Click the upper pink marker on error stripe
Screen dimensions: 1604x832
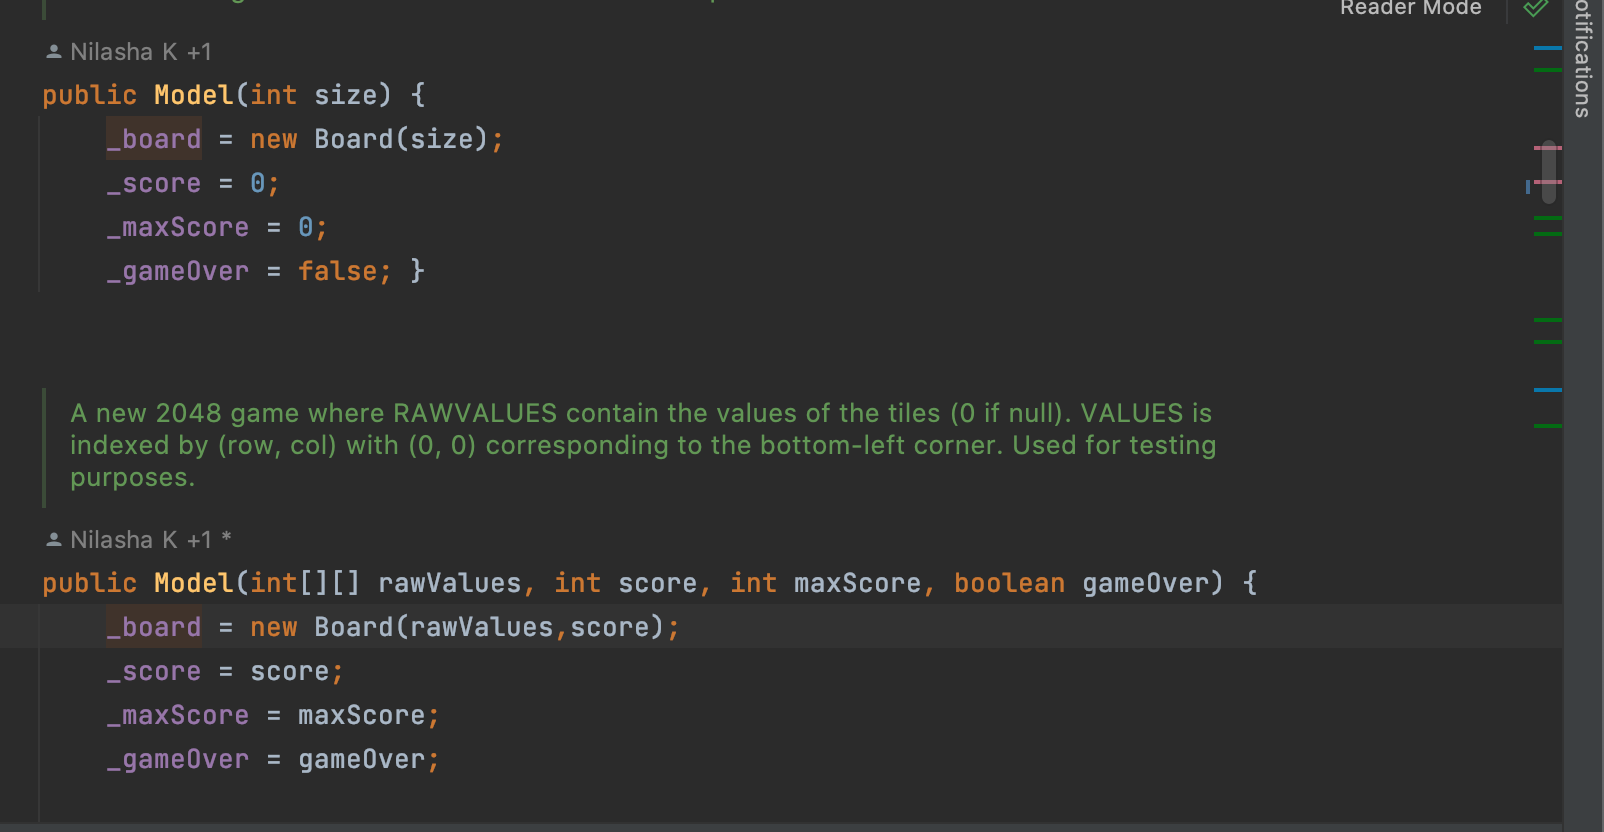tap(1547, 148)
